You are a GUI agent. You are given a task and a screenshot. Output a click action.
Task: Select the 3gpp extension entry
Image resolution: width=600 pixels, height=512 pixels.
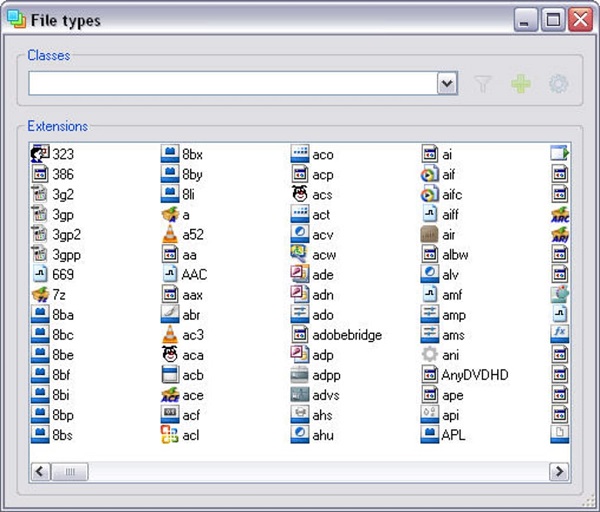tap(65, 254)
